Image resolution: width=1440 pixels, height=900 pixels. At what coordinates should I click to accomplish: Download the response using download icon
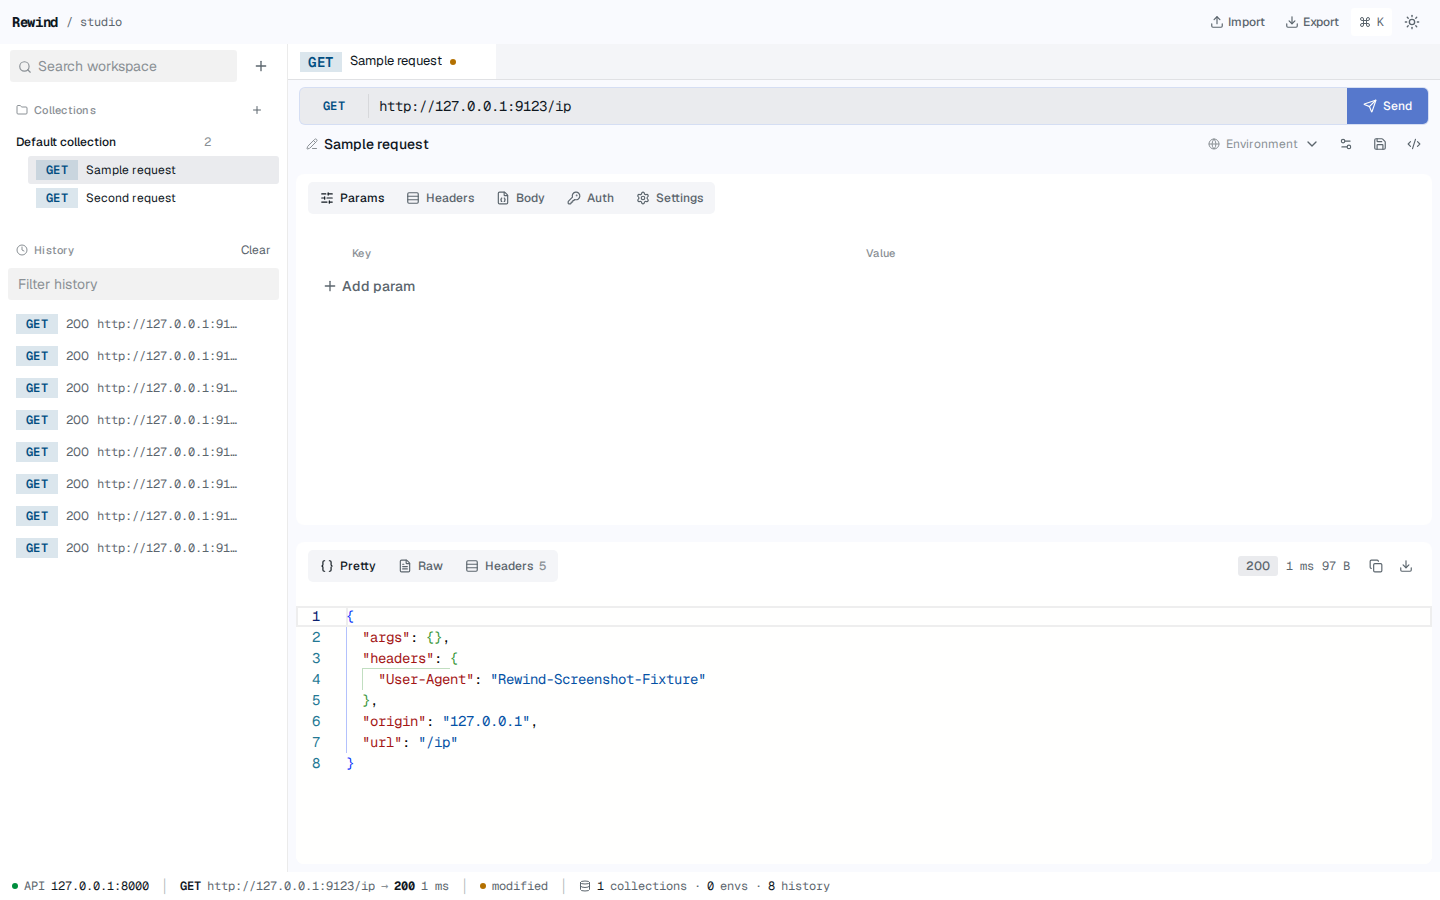click(1406, 566)
